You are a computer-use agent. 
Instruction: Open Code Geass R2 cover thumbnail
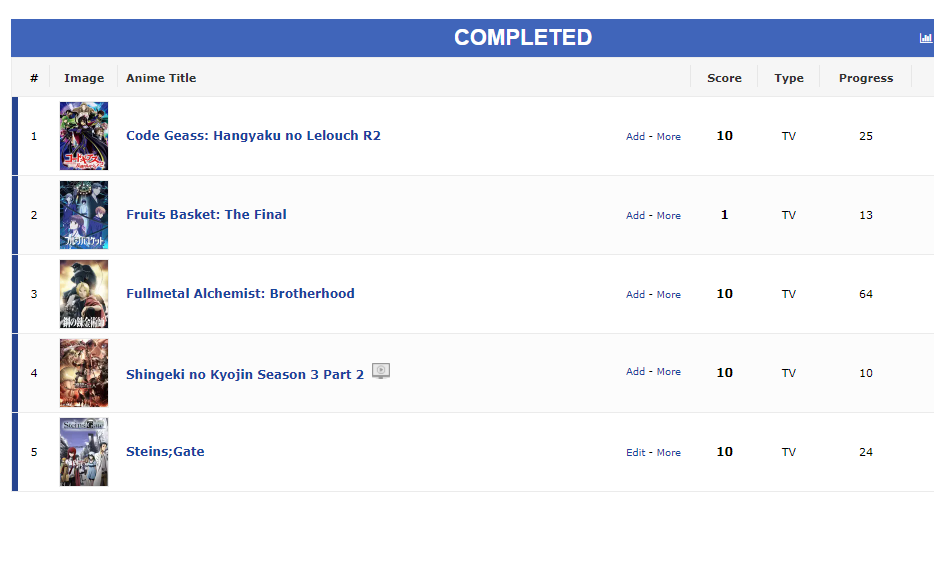coord(84,136)
